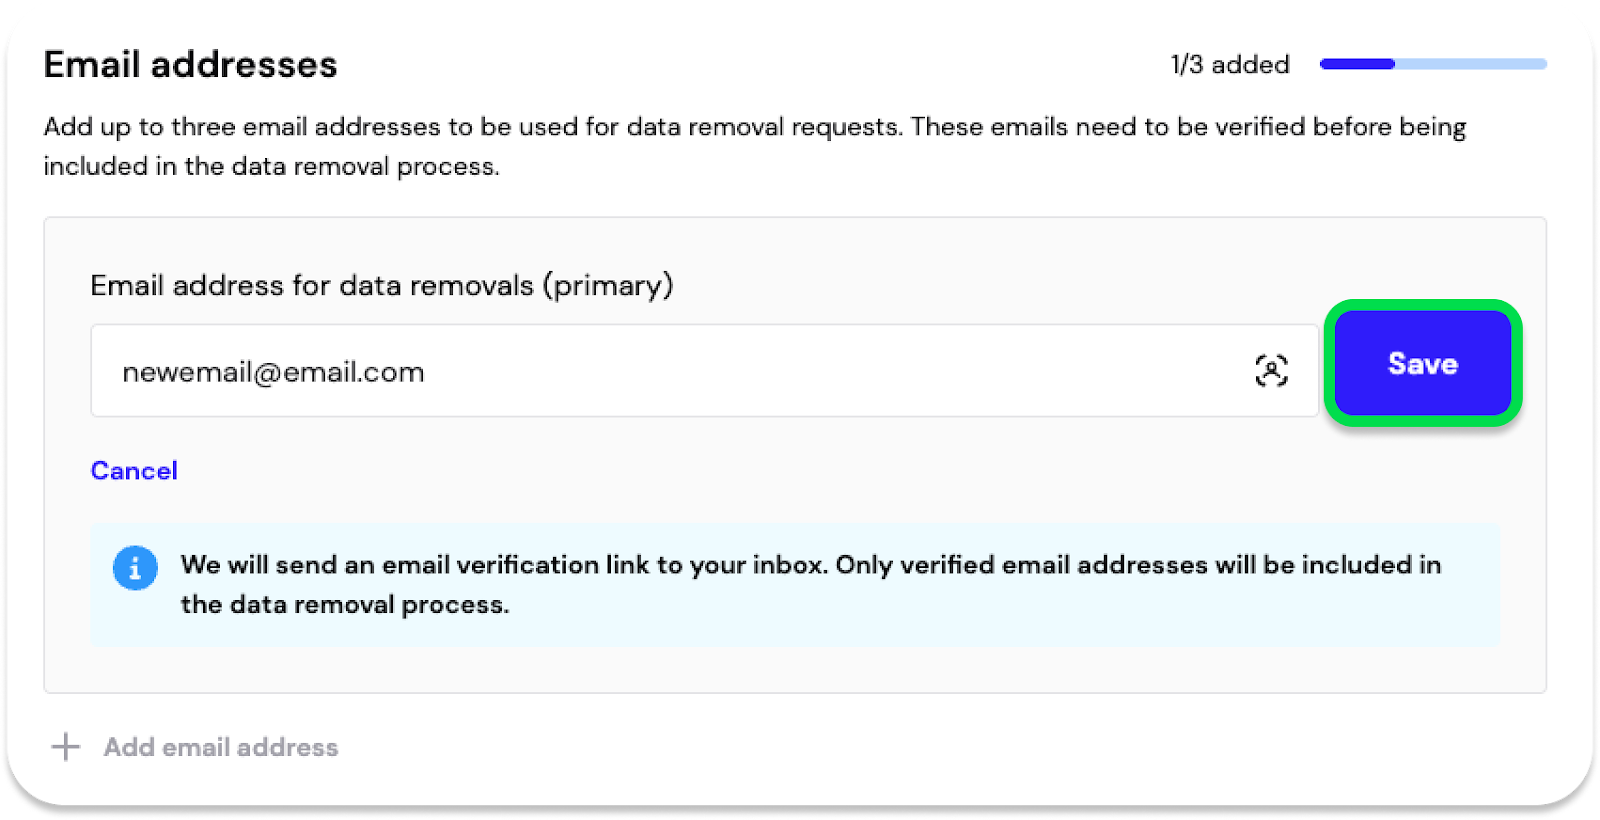Image resolution: width=1600 pixels, height=820 pixels.
Task: Select the Add email address link
Action: pos(221,747)
